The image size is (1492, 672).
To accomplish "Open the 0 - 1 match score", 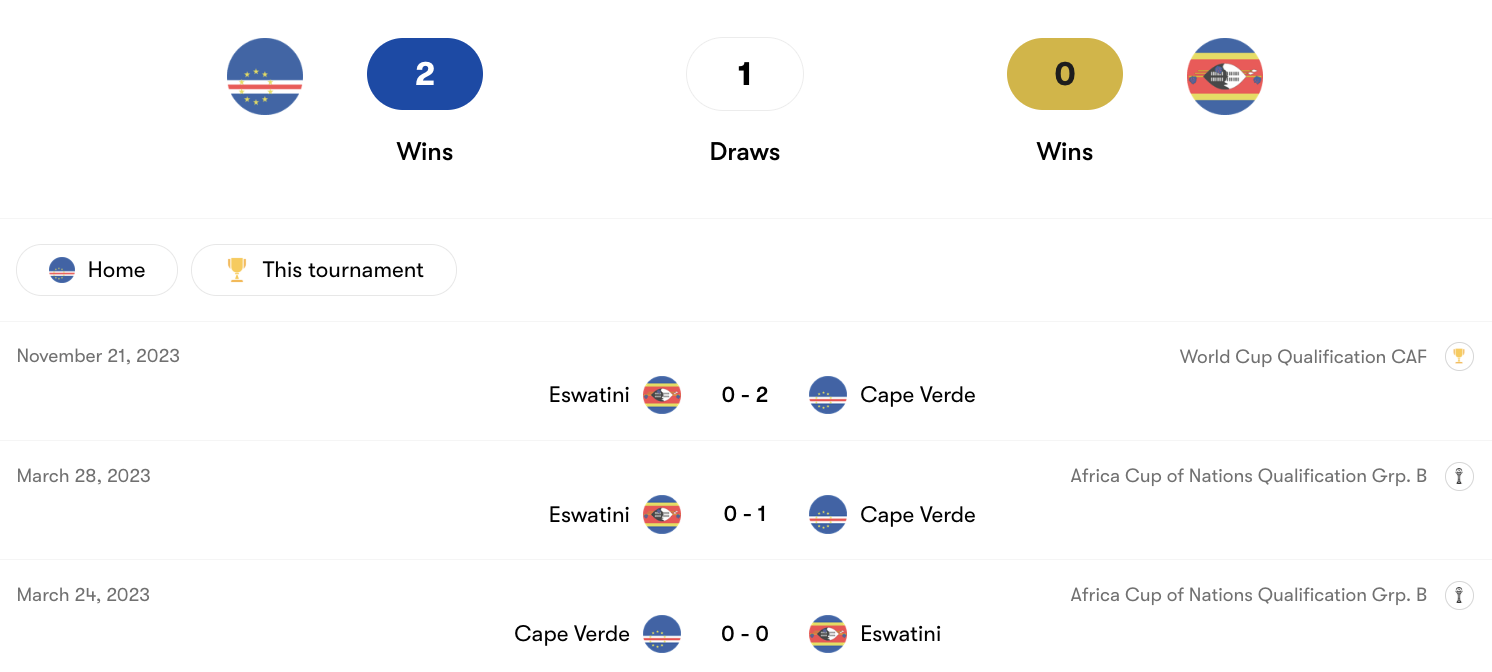I will click(745, 515).
